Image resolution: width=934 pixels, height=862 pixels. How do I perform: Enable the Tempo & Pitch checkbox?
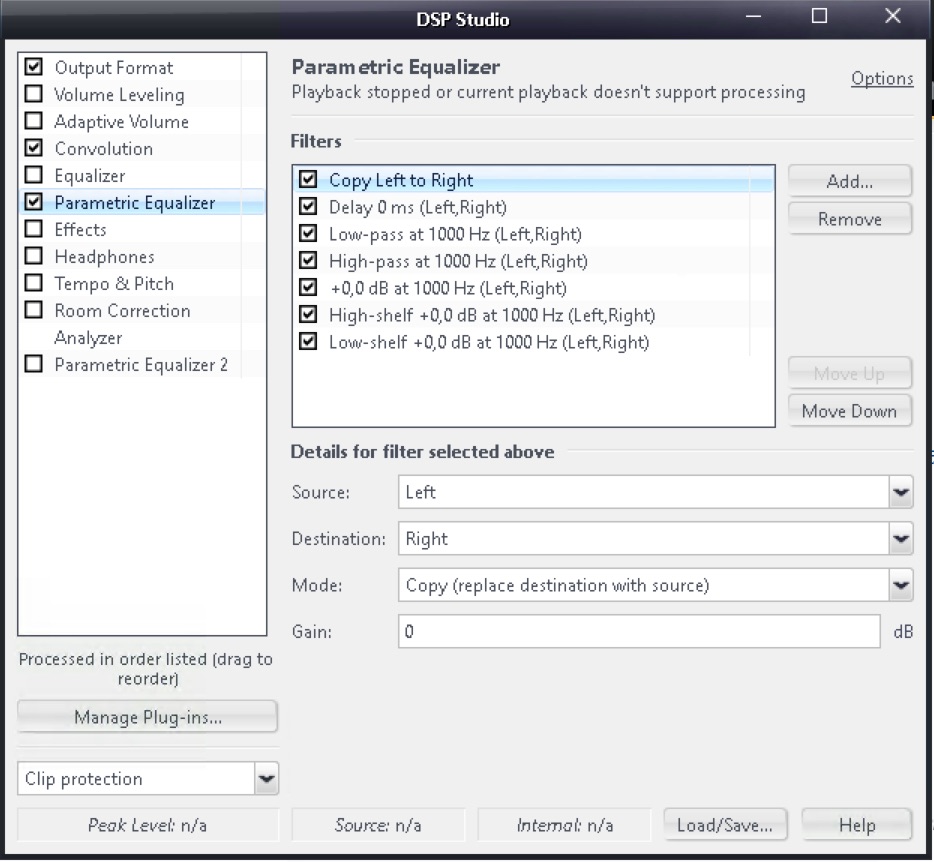click(34, 282)
